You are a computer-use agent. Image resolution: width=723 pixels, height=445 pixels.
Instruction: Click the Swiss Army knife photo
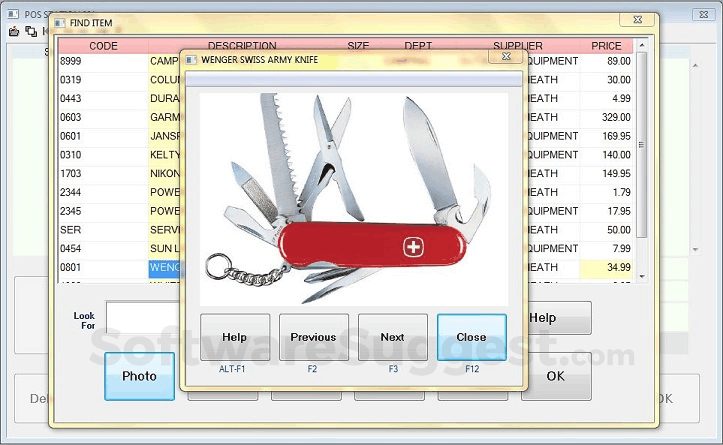(x=354, y=199)
